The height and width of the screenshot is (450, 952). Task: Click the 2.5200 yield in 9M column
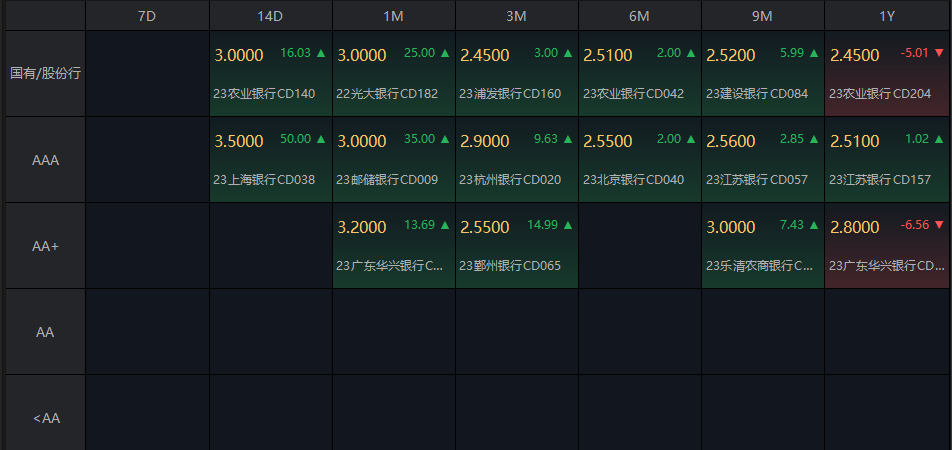[731, 55]
